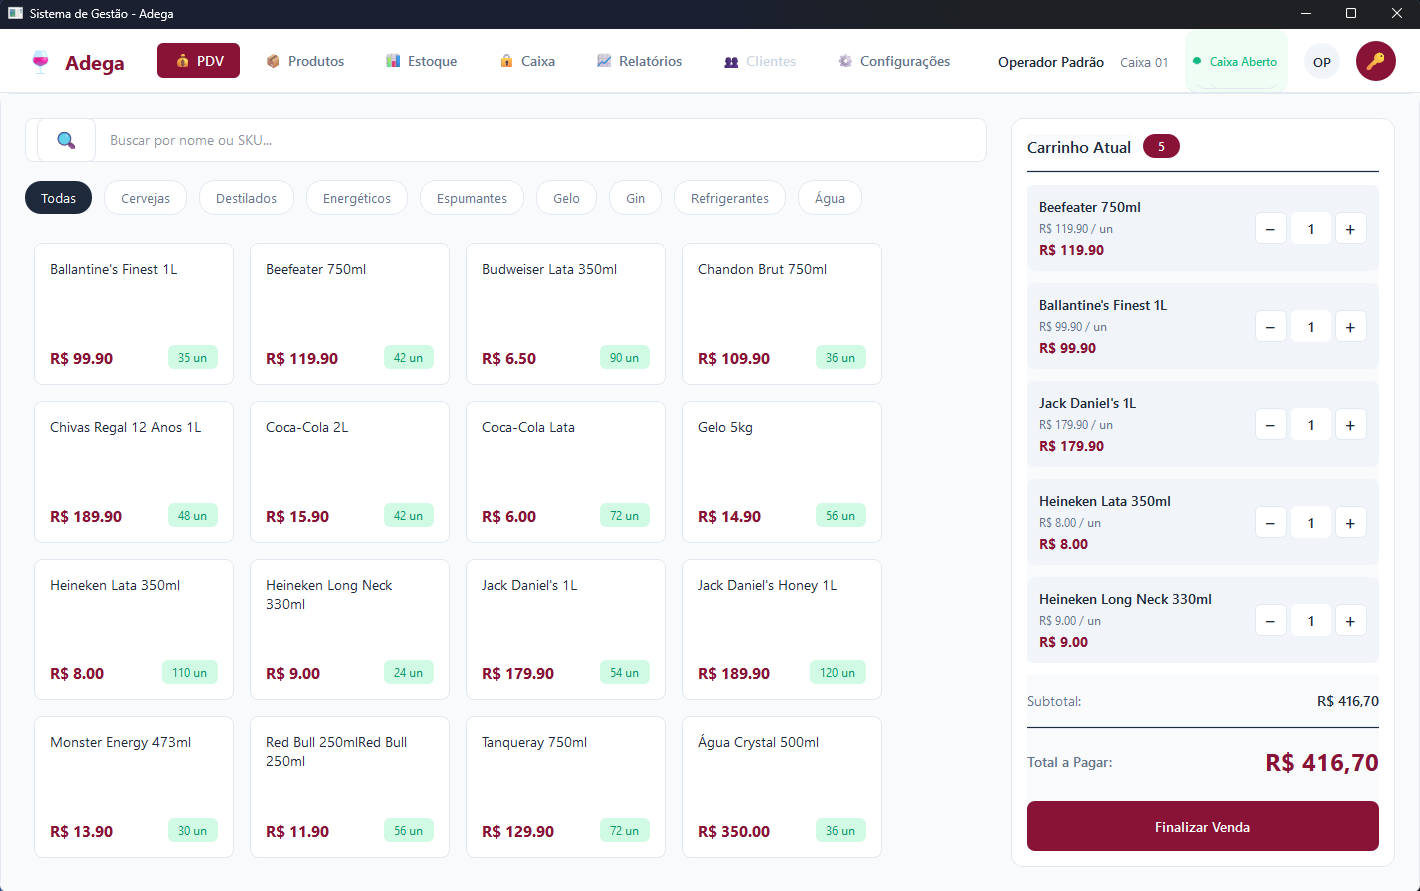Click the Operador Padrão label
This screenshot has width=1420, height=891.
click(x=1051, y=62)
